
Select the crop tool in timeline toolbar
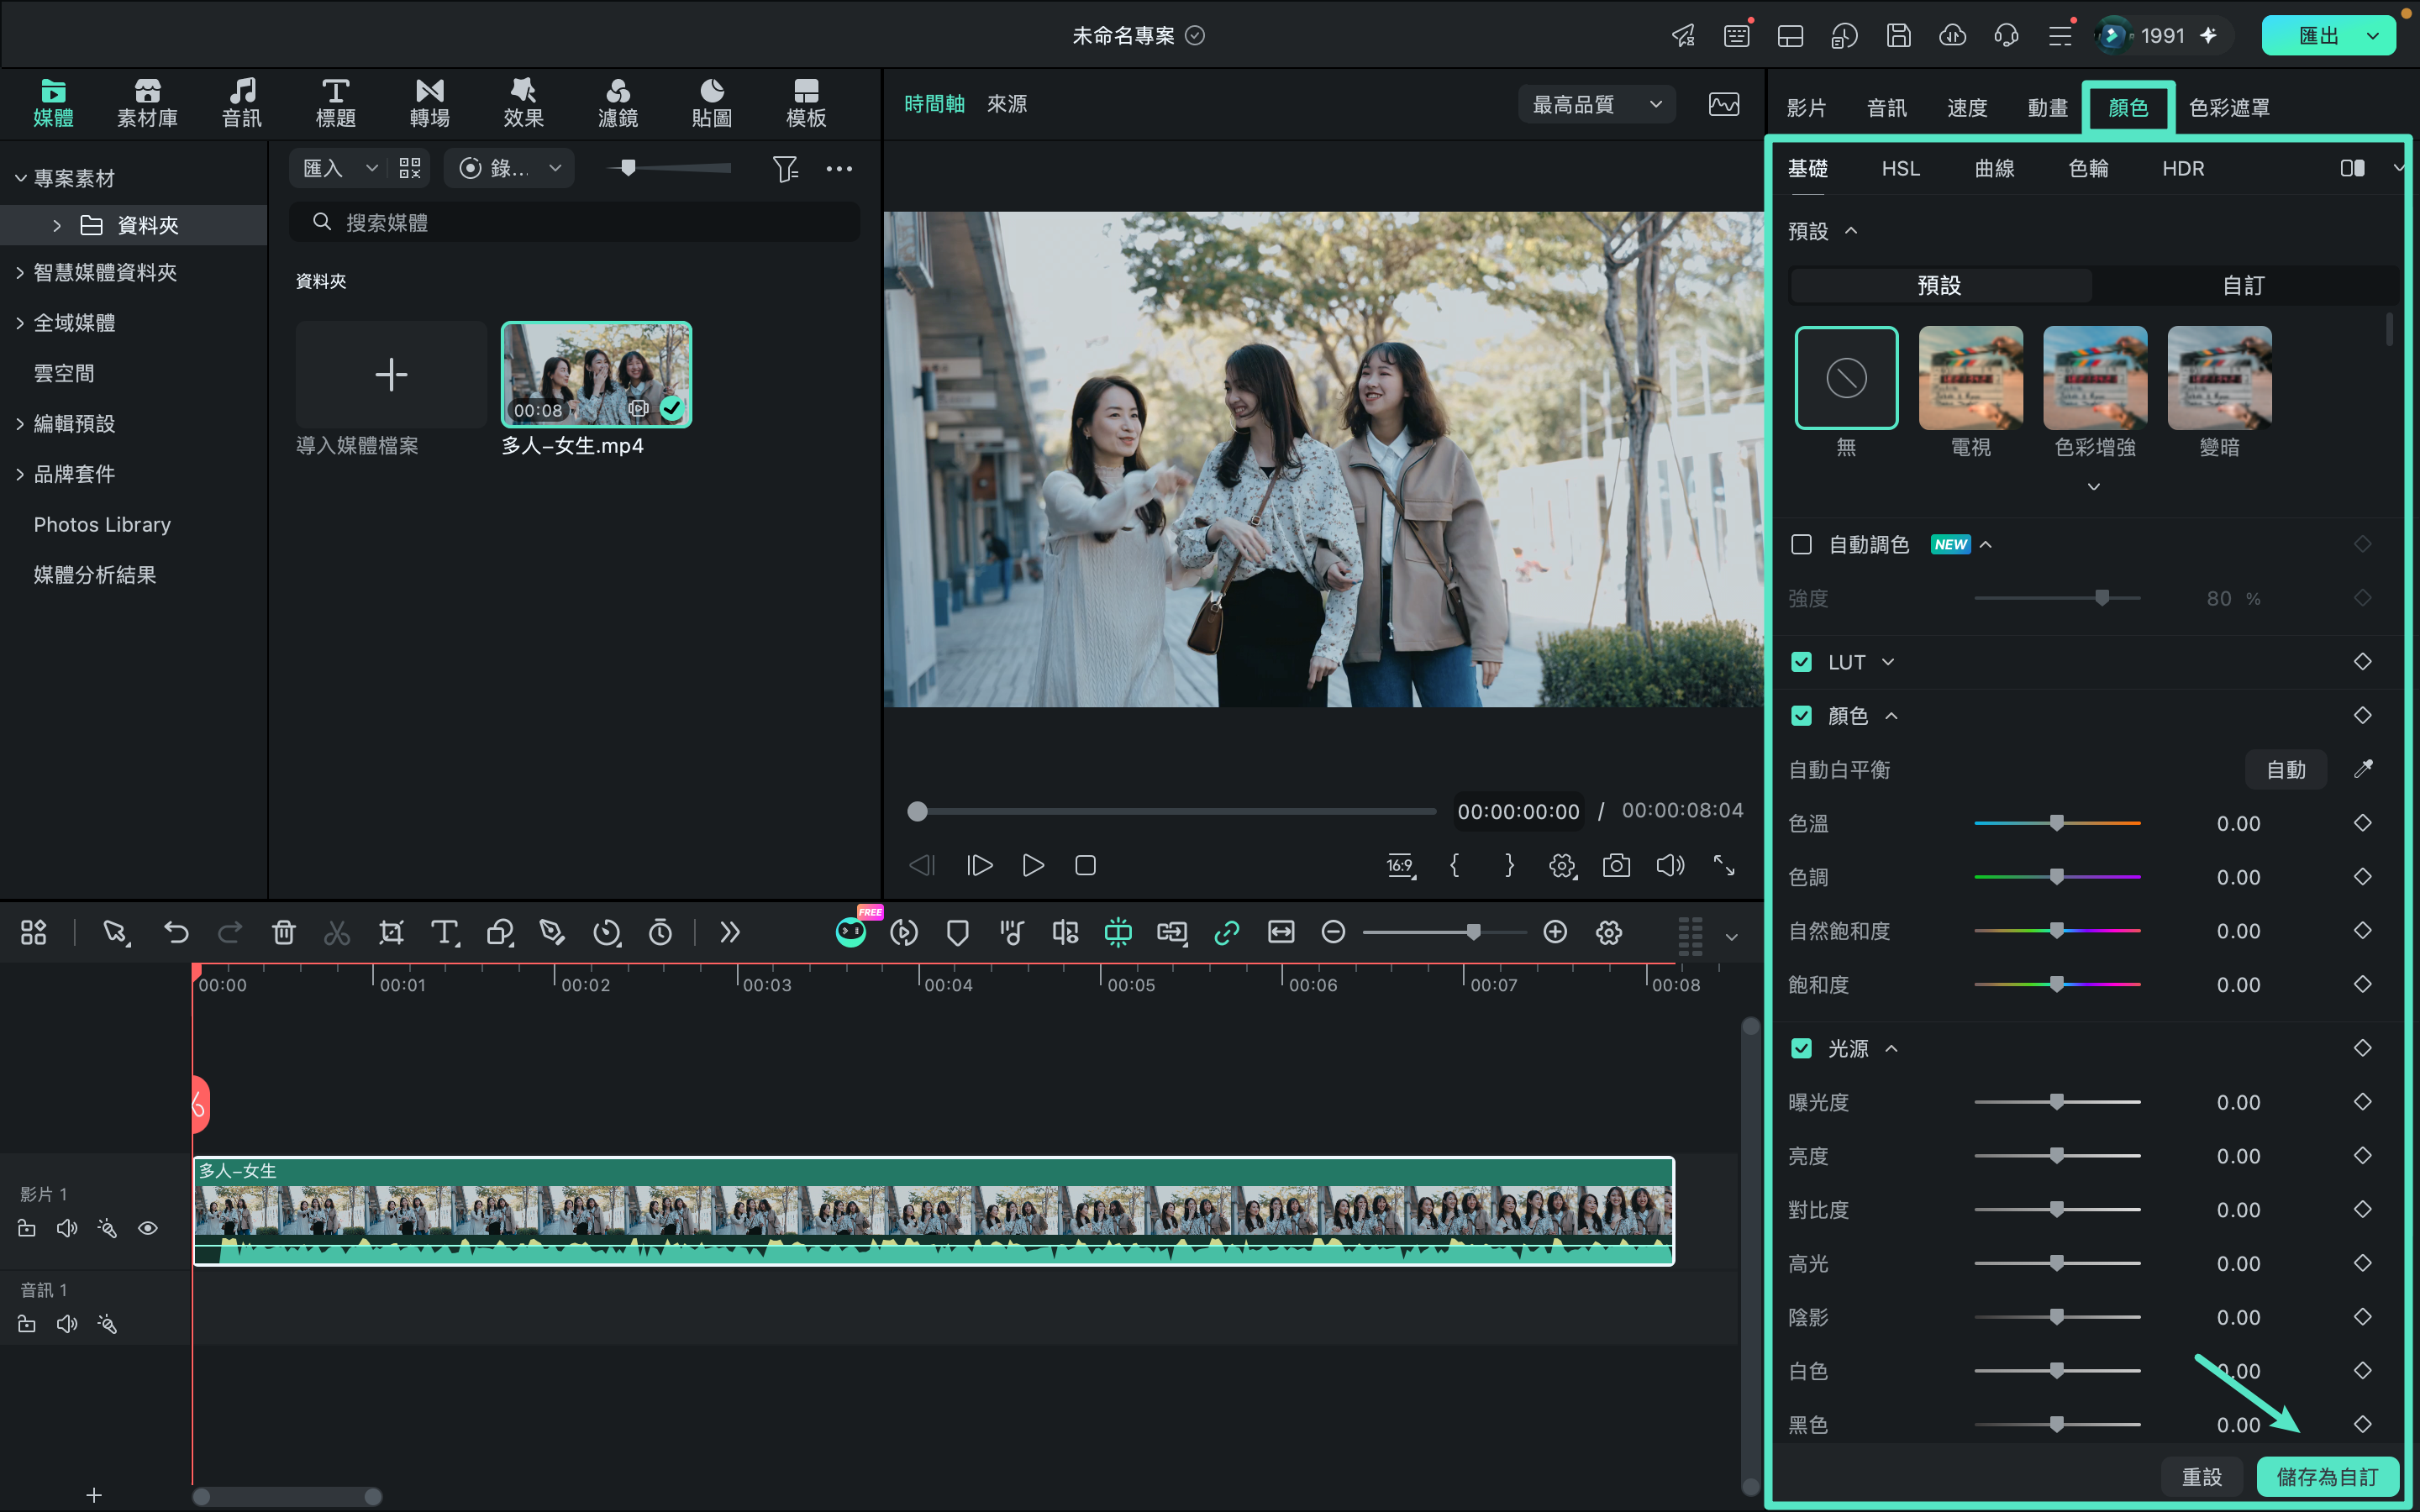[391, 932]
